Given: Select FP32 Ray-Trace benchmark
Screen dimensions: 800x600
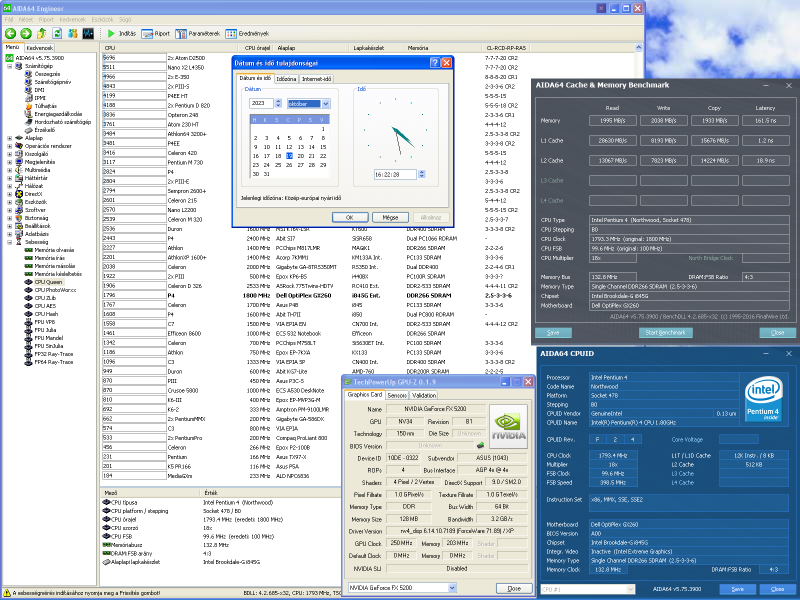Looking at the screenshot, I should click(x=54, y=354).
